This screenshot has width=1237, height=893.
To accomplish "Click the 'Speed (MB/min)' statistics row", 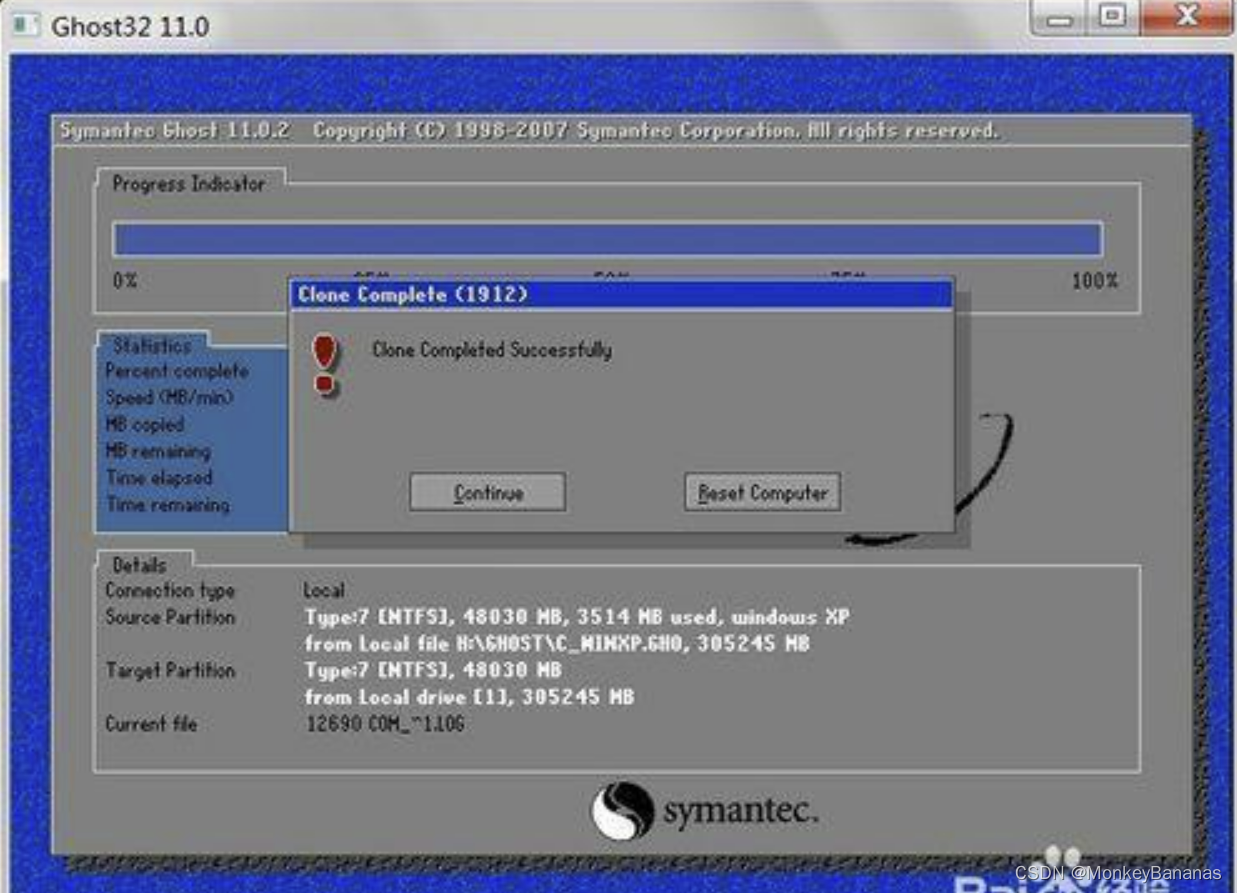I will point(169,397).
